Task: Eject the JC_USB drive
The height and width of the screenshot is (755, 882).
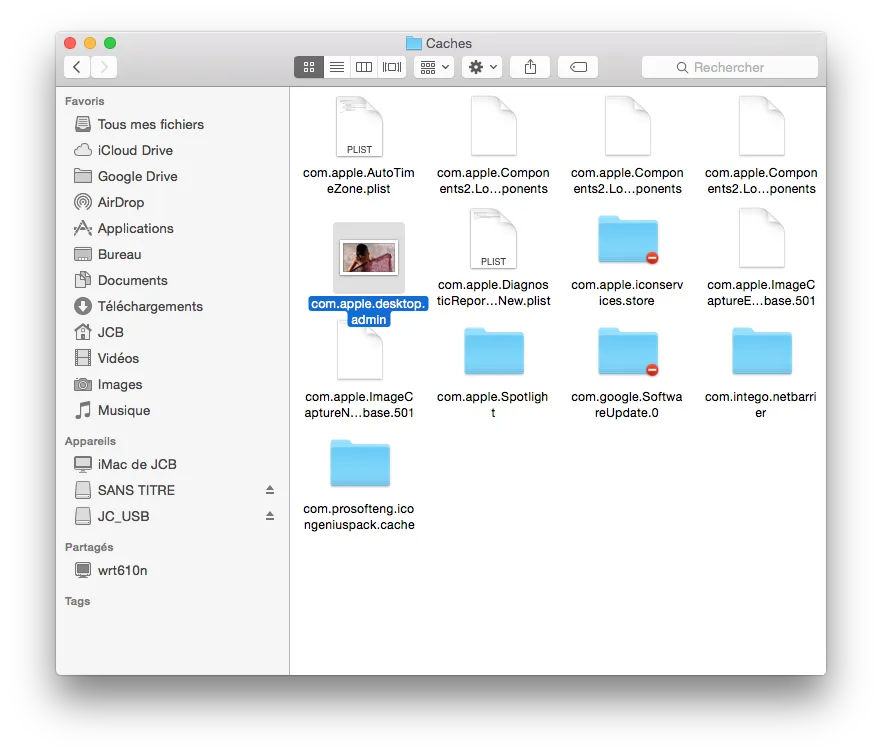Action: pos(270,516)
